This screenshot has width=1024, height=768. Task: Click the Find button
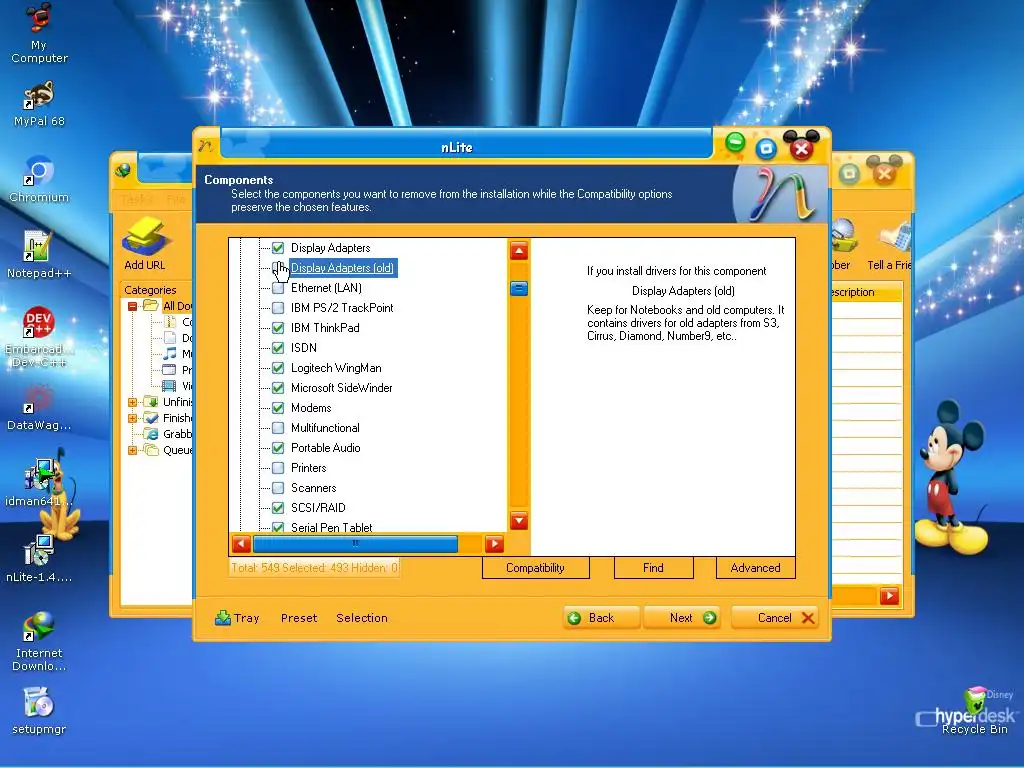[x=653, y=568]
